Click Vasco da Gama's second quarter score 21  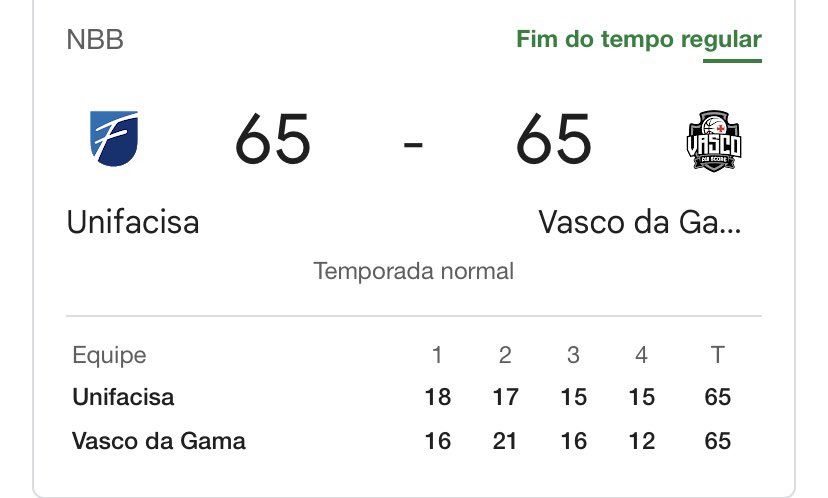(505, 441)
